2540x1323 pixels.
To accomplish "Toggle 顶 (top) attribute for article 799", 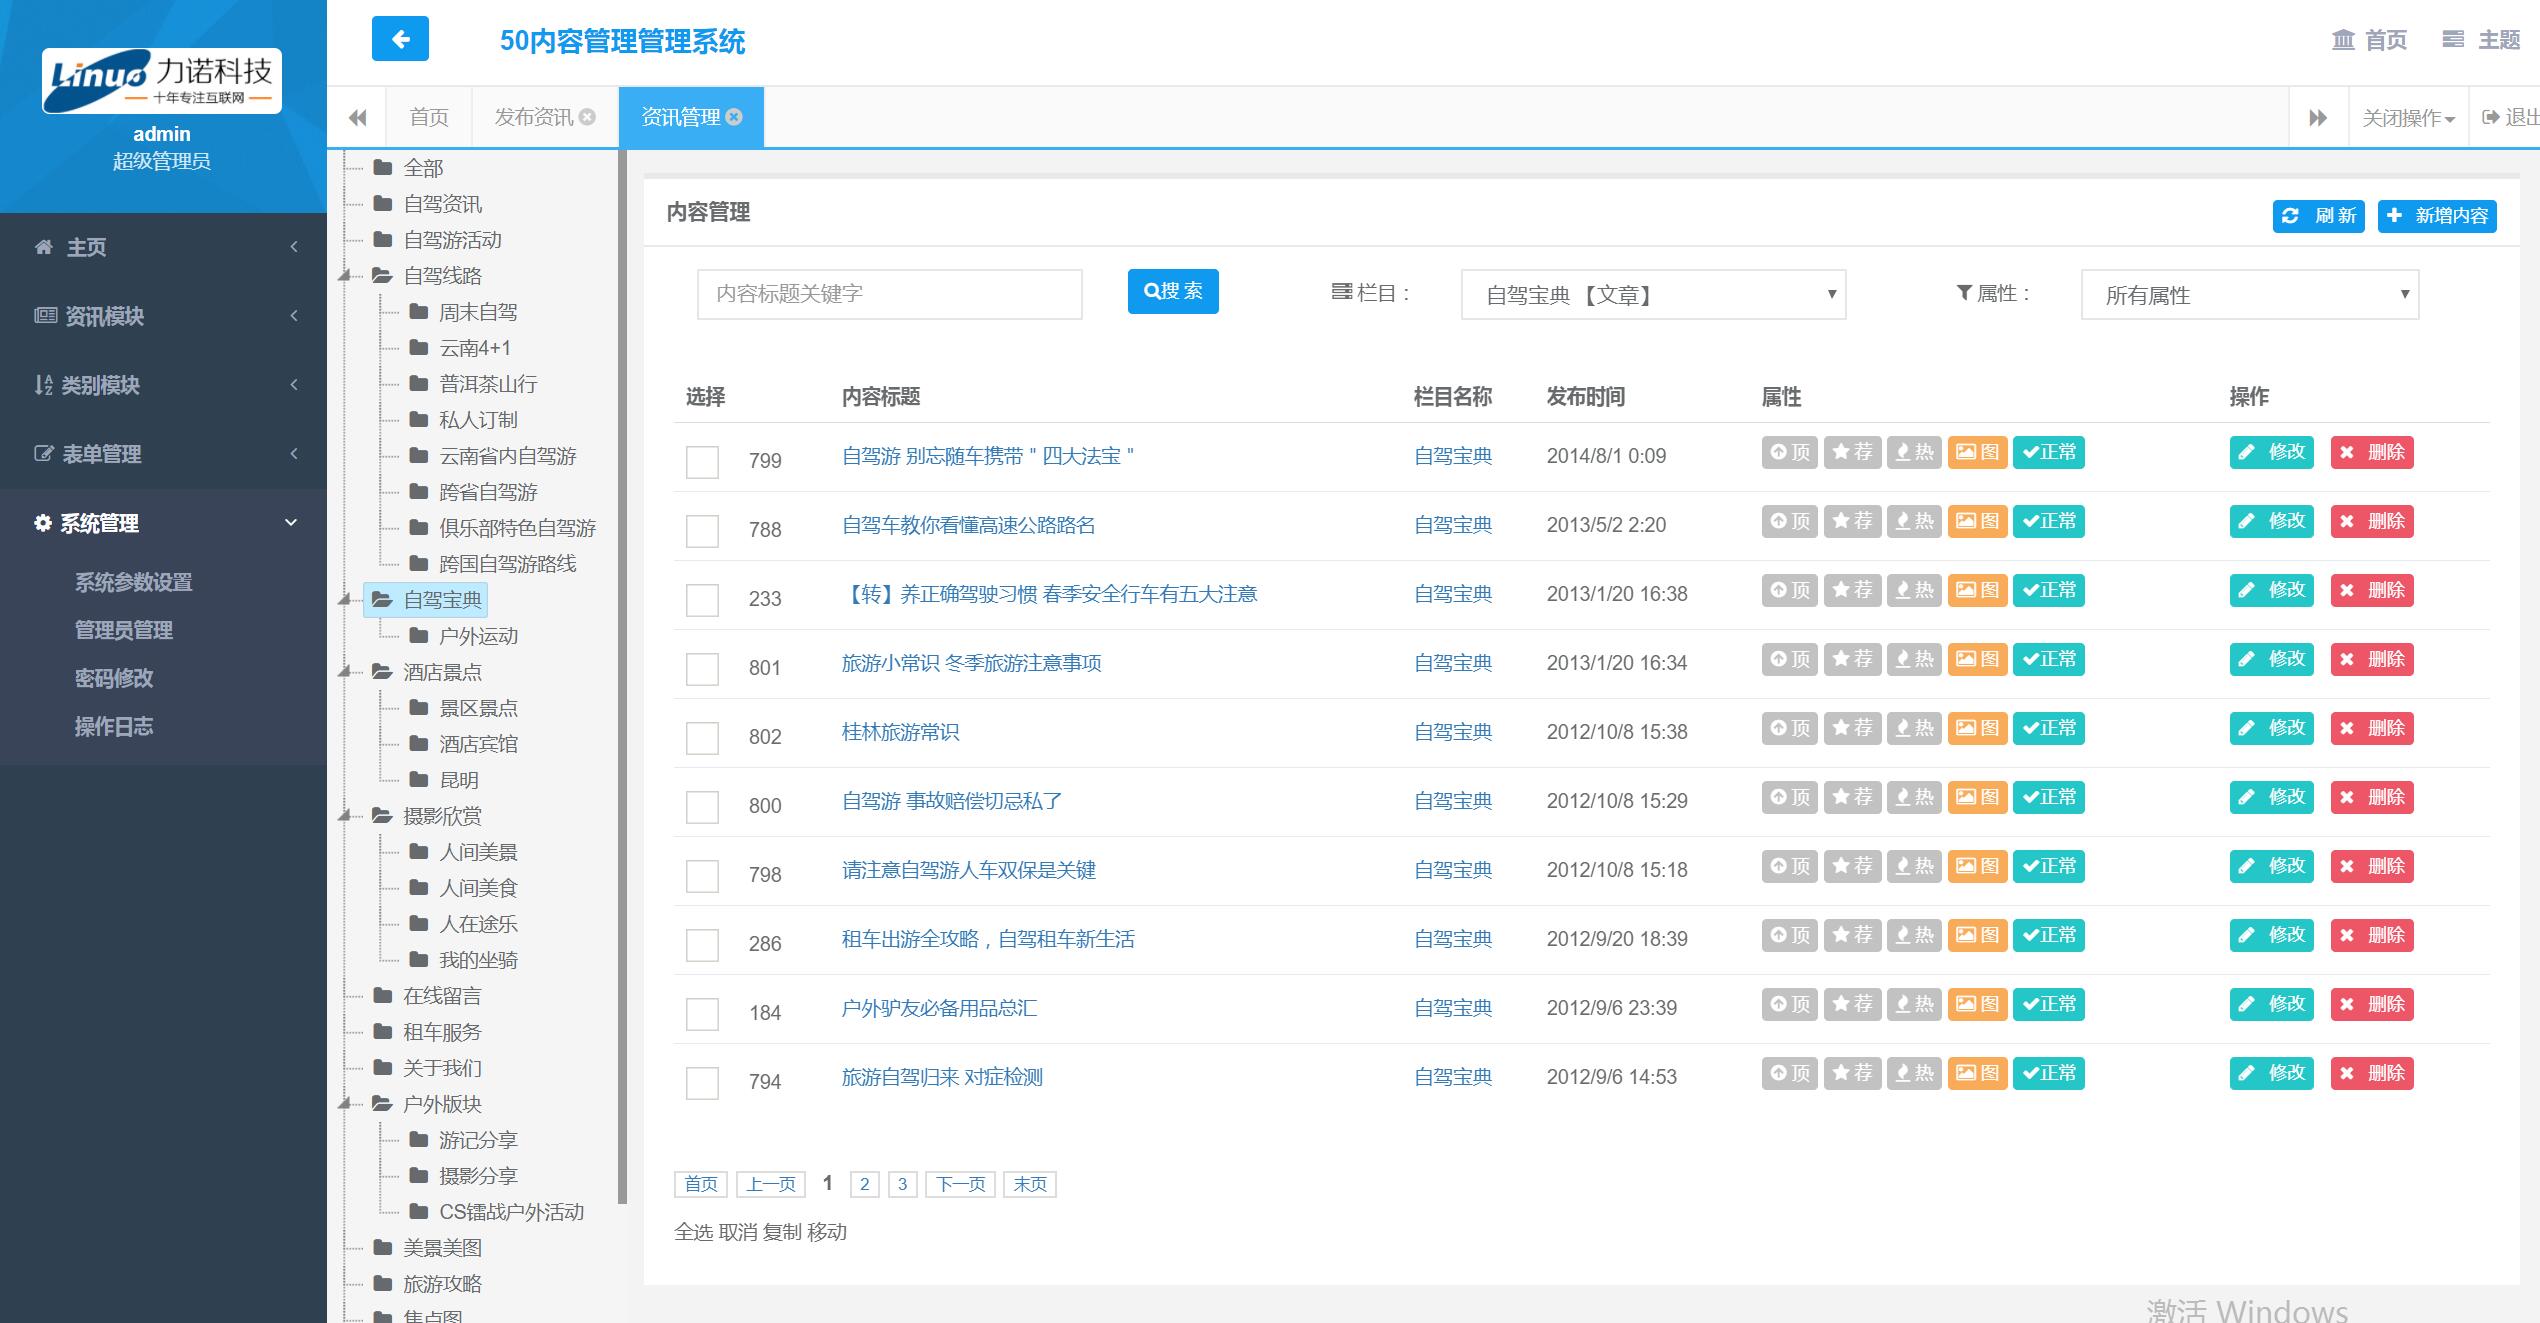I will click(1788, 453).
